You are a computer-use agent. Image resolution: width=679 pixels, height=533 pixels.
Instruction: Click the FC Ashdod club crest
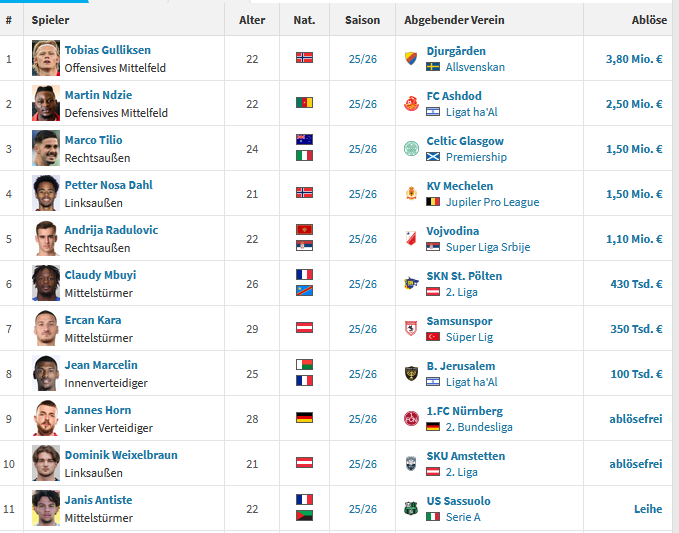(411, 103)
